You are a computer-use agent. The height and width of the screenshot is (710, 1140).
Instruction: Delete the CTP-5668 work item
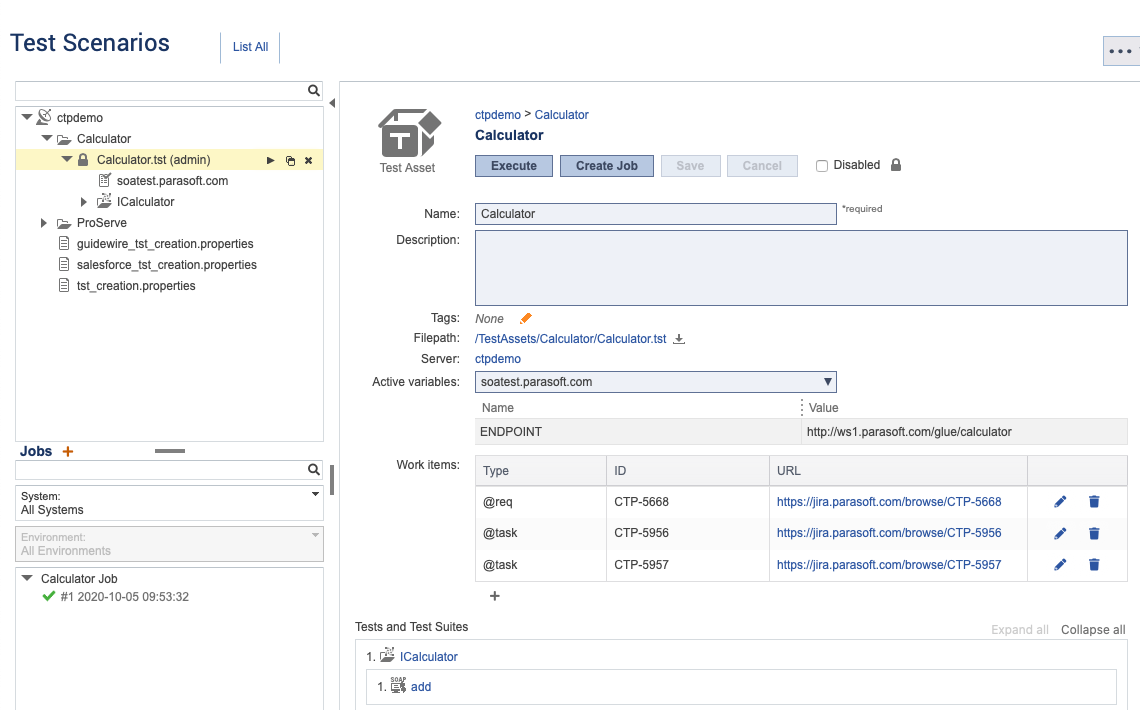1093,501
